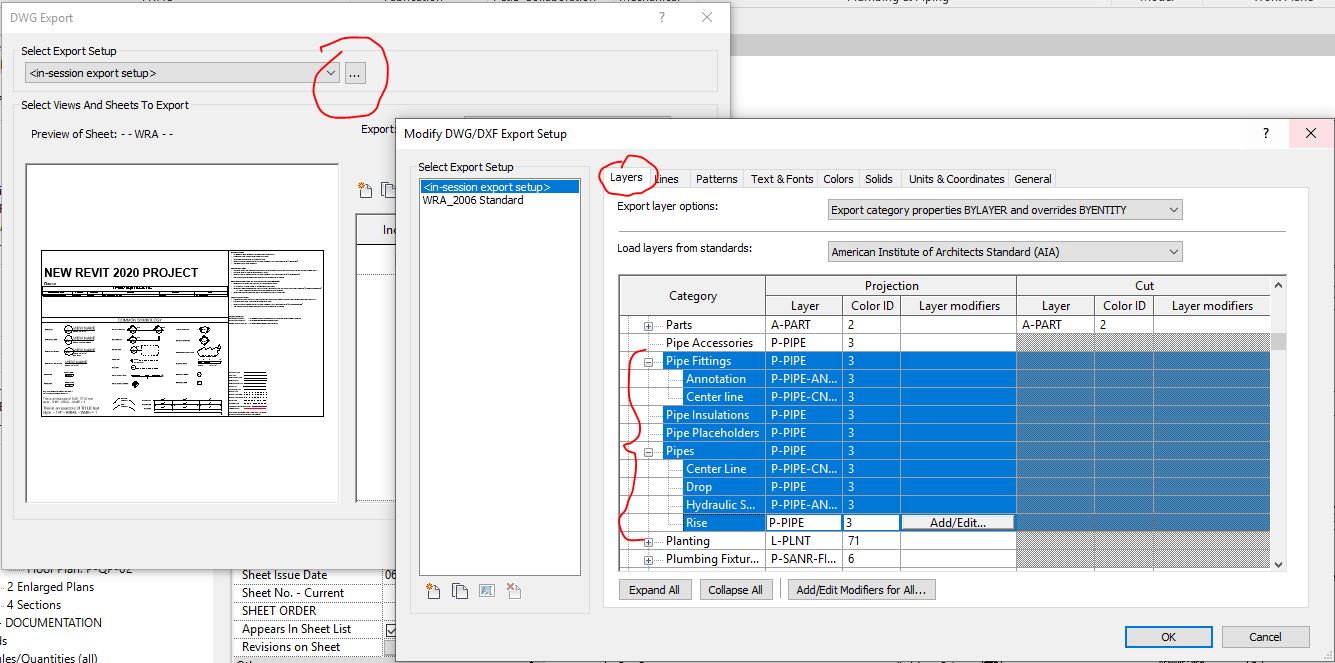Expand the Parts category row
This screenshot has width=1335, height=663.
coord(649,323)
